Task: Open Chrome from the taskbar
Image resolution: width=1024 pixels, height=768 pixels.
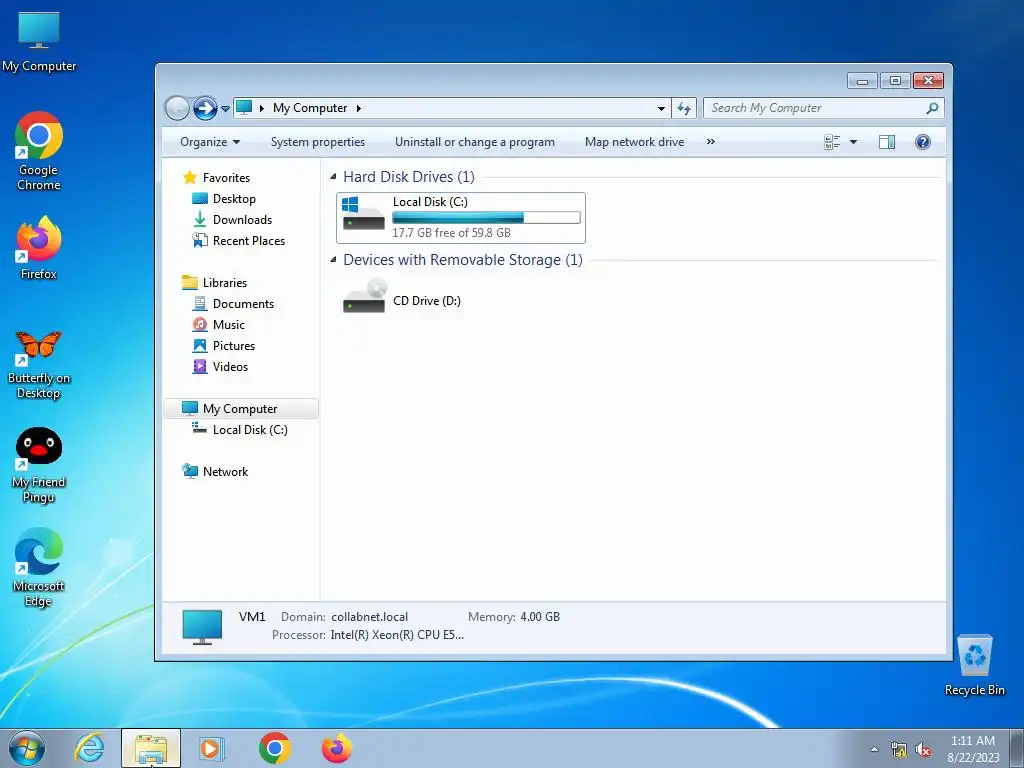Action: 274,748
